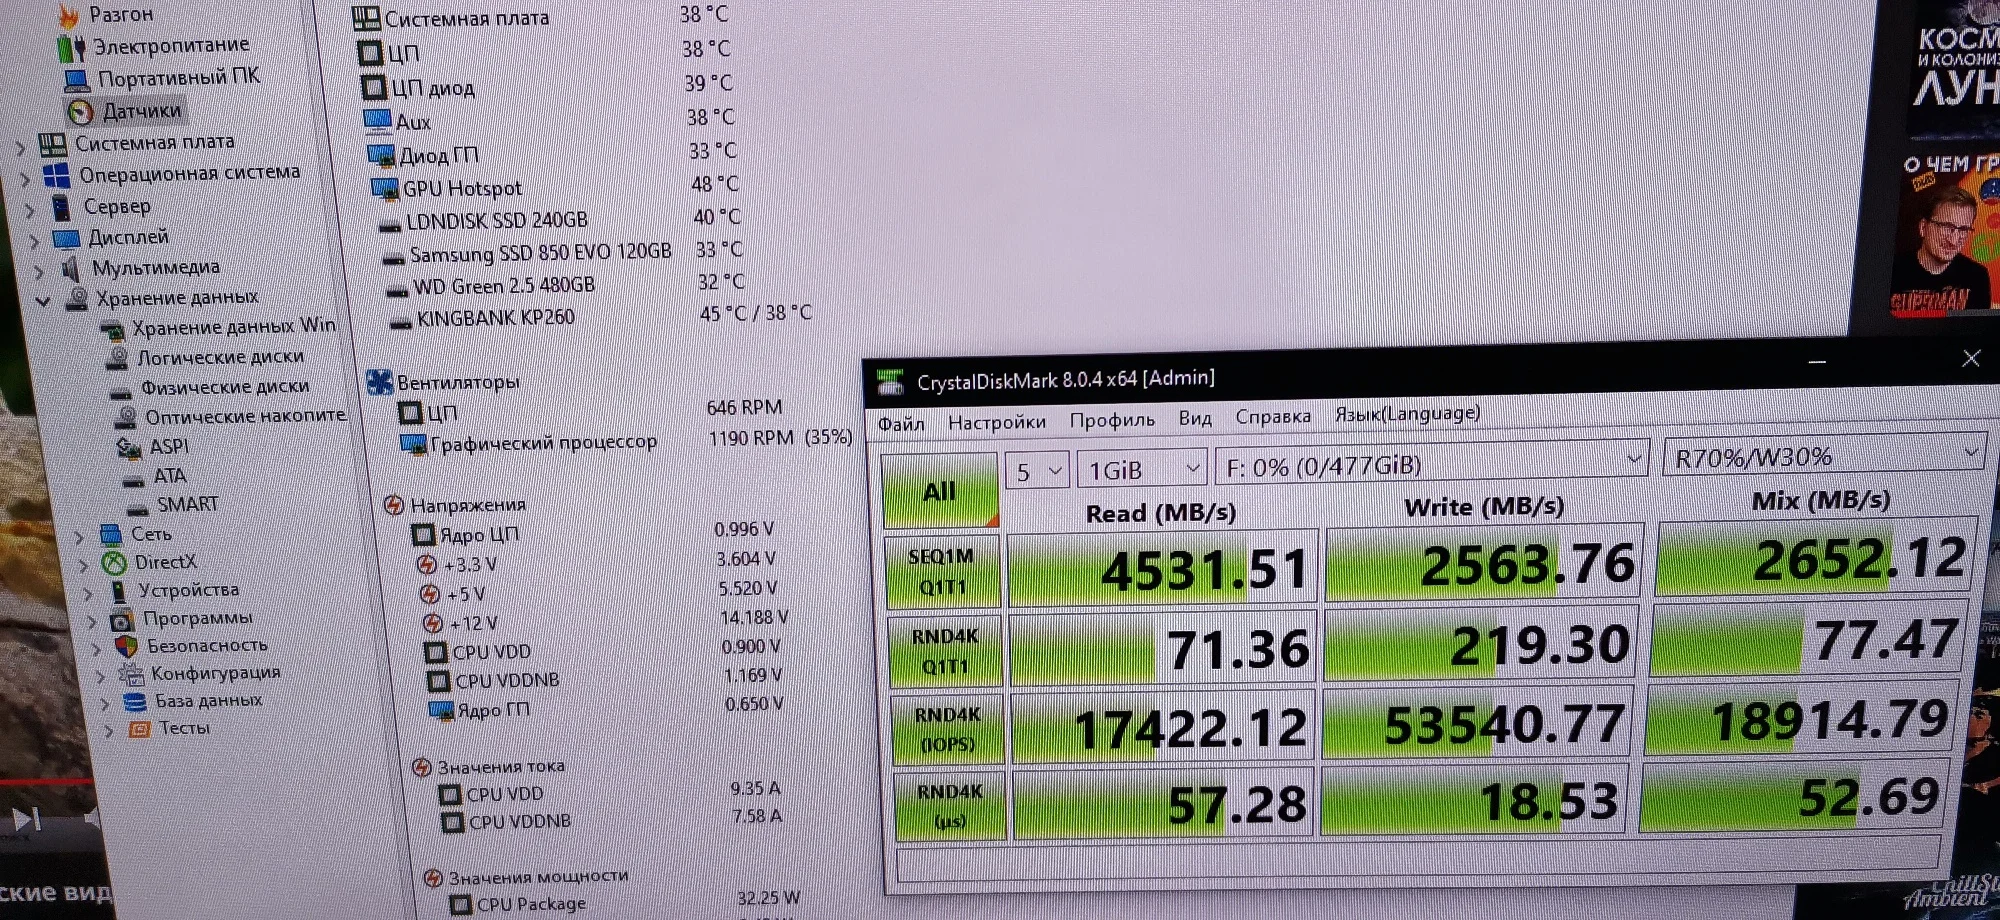Select the Samsung SSD 850 EVO 120GB row
Screen dimensions: 2000x920
(565, 253)
